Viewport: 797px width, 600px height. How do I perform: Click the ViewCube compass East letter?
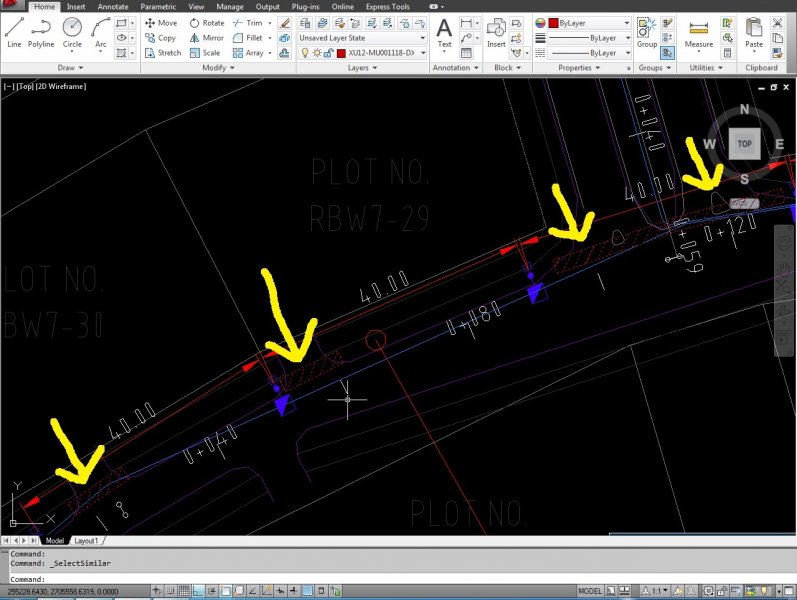pos(780,144)
